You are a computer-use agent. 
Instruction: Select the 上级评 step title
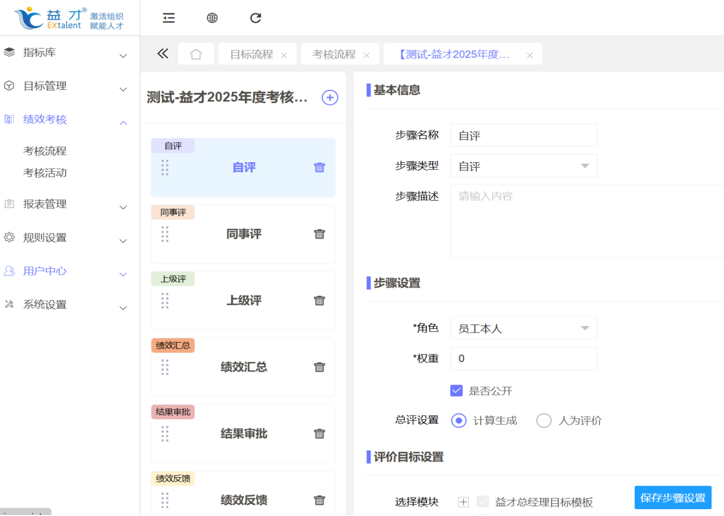(x=244, y=300)
